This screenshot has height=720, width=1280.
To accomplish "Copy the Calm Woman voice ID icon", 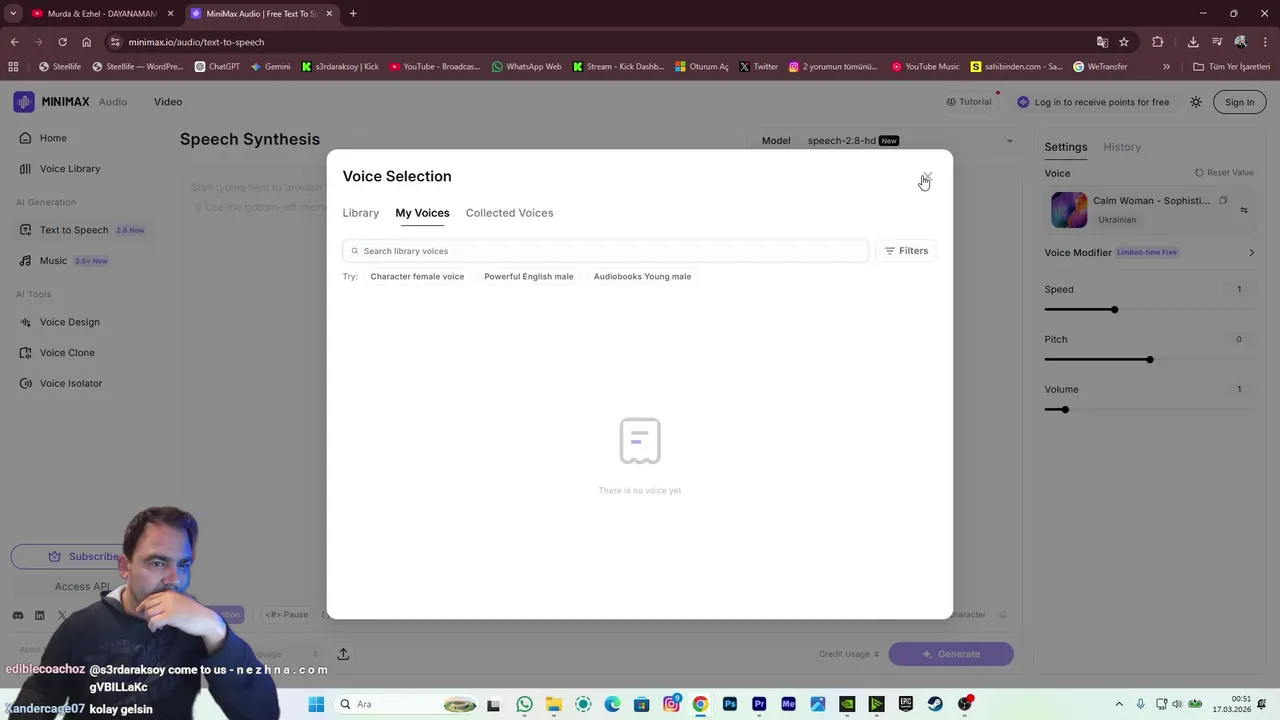I will [1223, 201].
